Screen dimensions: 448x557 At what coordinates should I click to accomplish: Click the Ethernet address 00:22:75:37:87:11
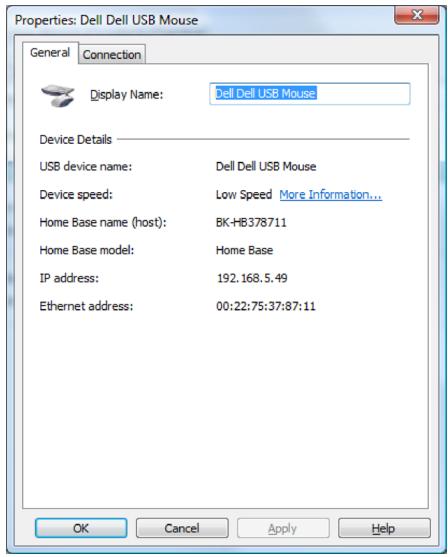click(x=266, y=306)
